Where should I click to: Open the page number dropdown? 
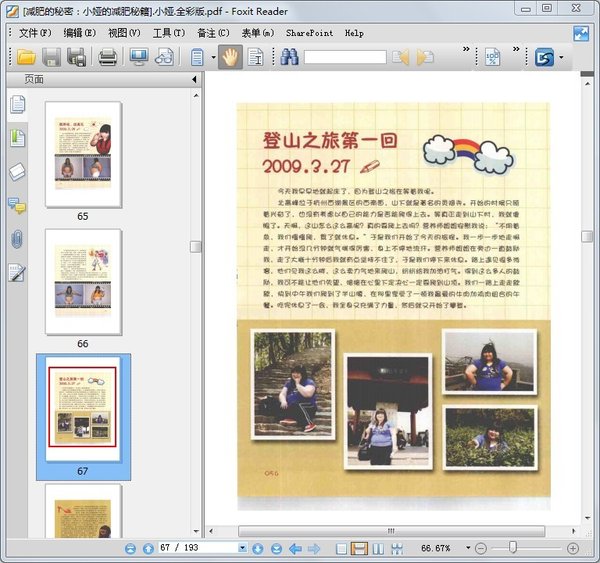point(241,548)
